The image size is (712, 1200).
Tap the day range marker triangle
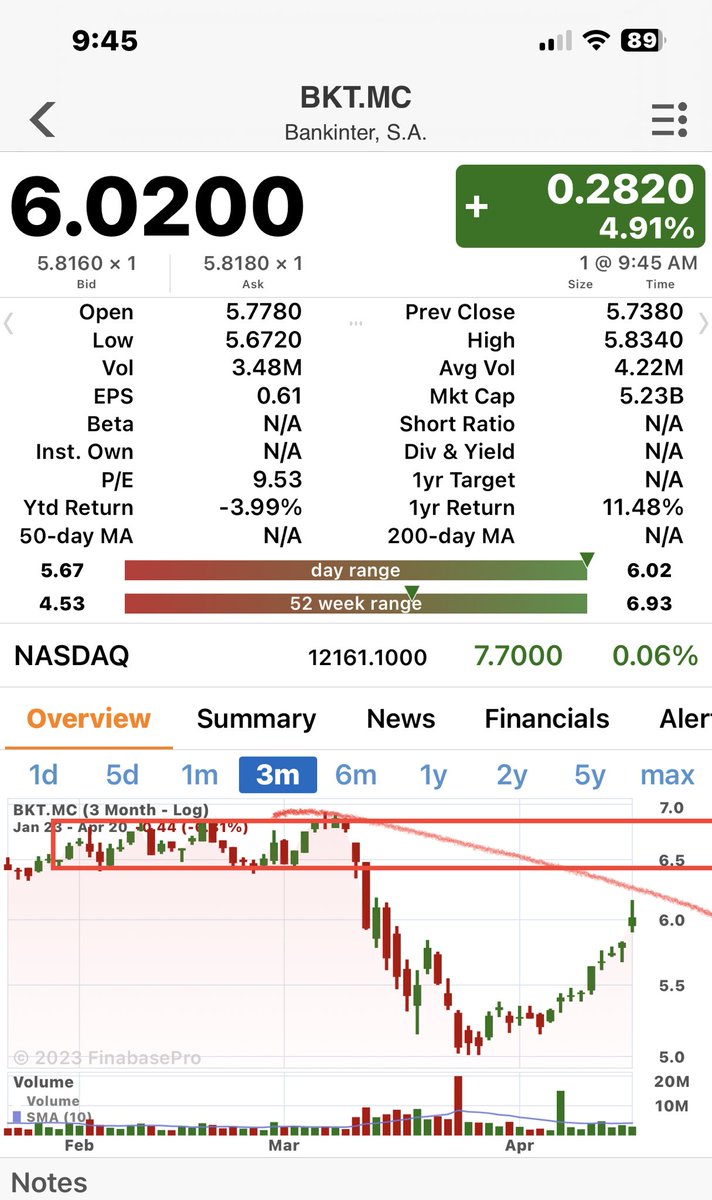click(587, 559)
